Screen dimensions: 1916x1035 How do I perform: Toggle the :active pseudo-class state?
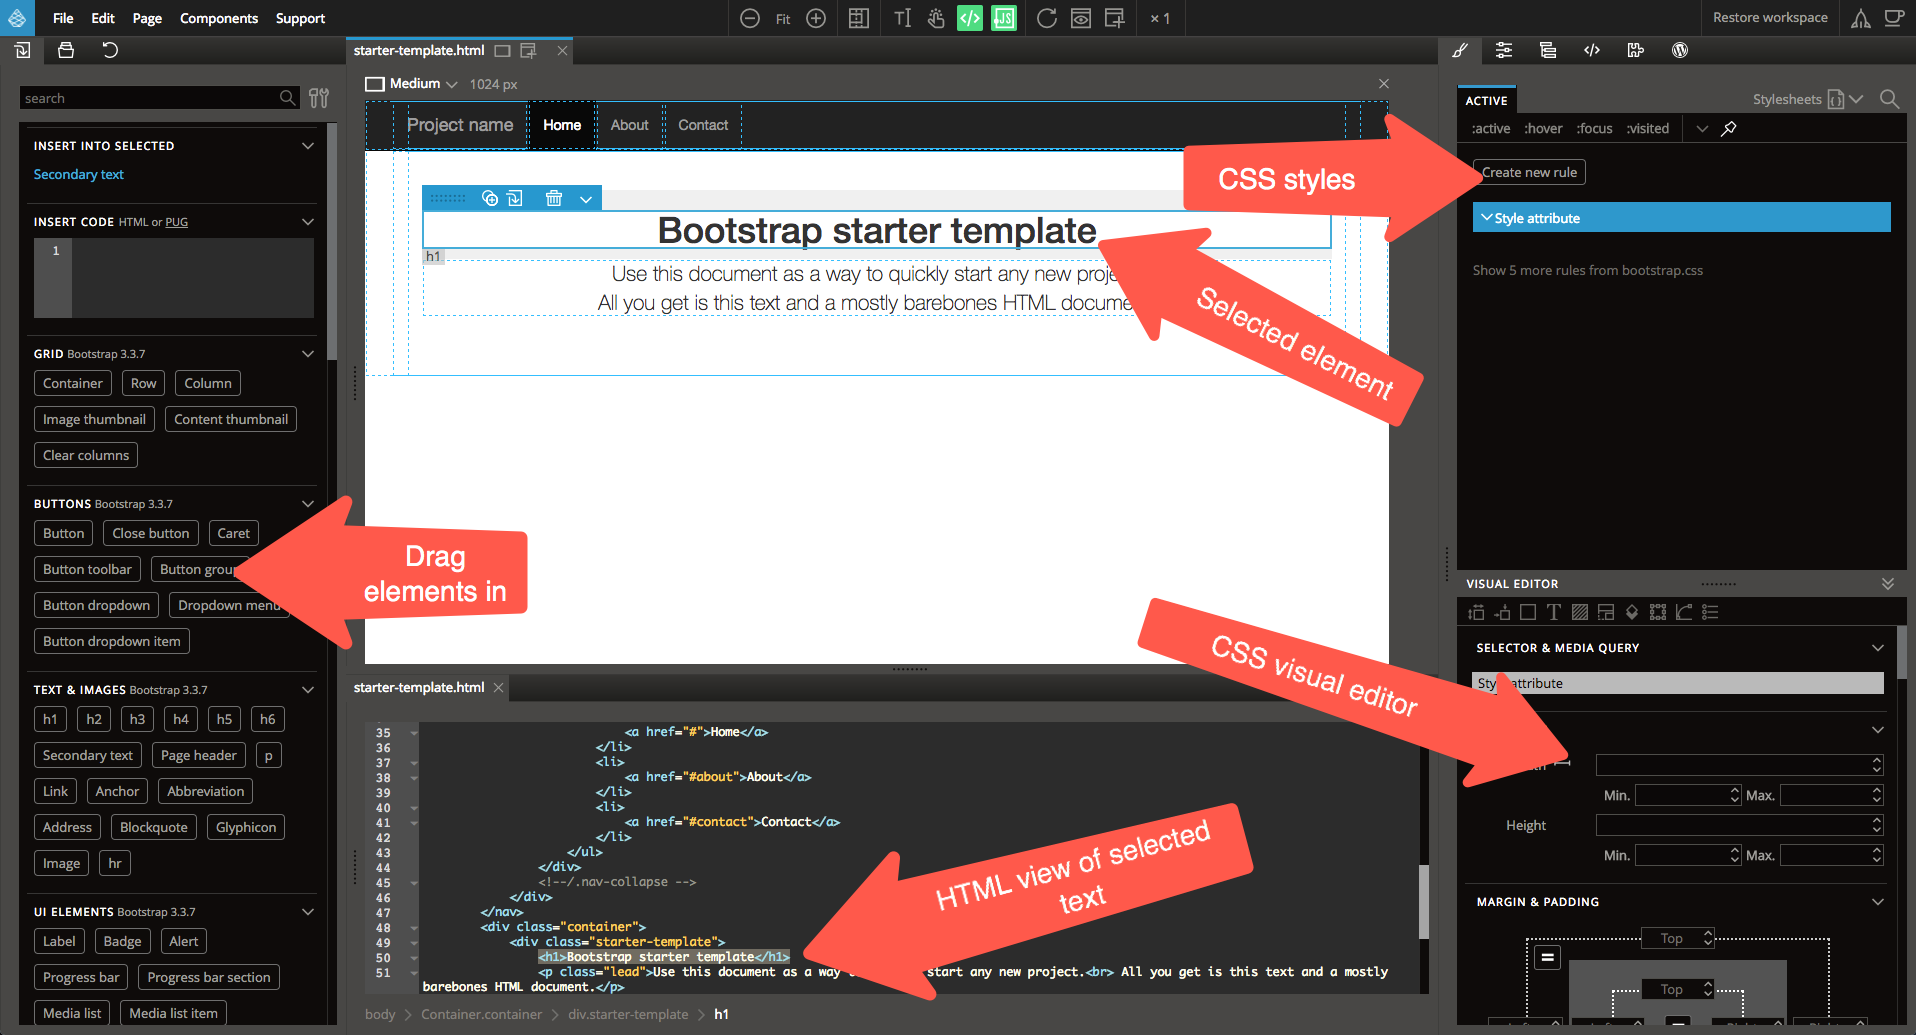[x=1490, y=128]
